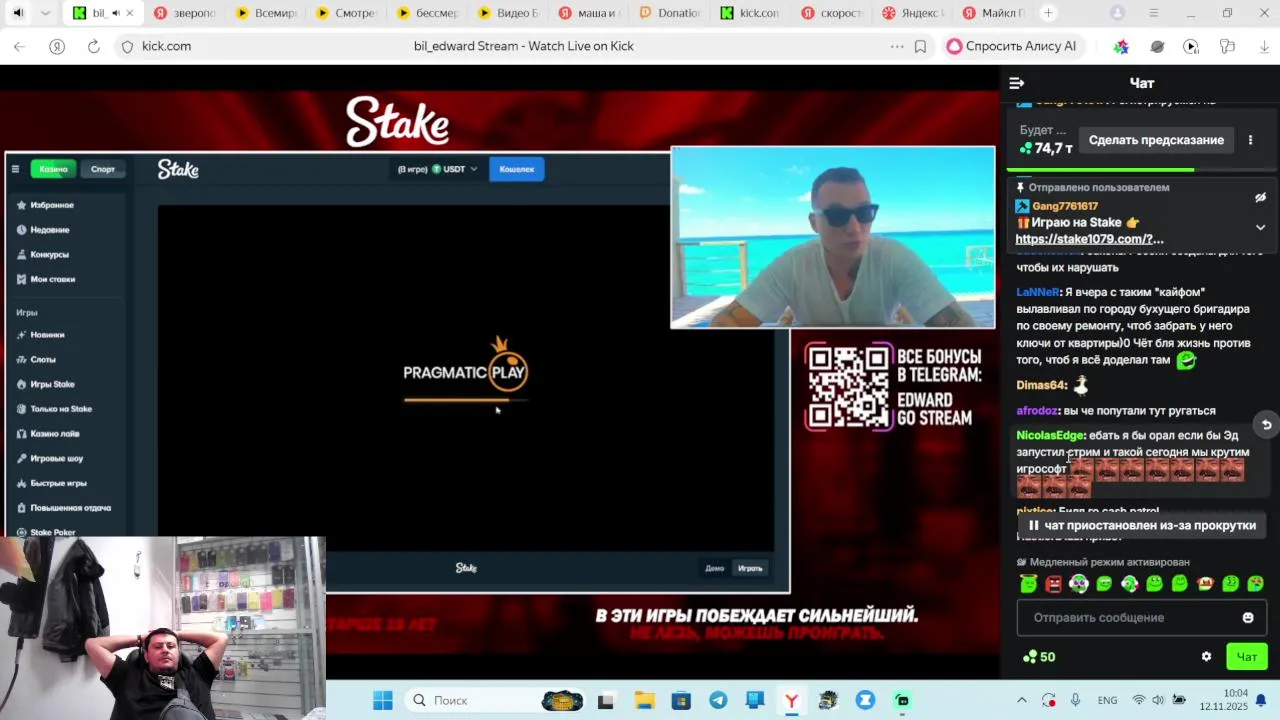The image size is (1280, 720).
Task: Expand the pinned message chevron
Action: tap(1260, 227)
